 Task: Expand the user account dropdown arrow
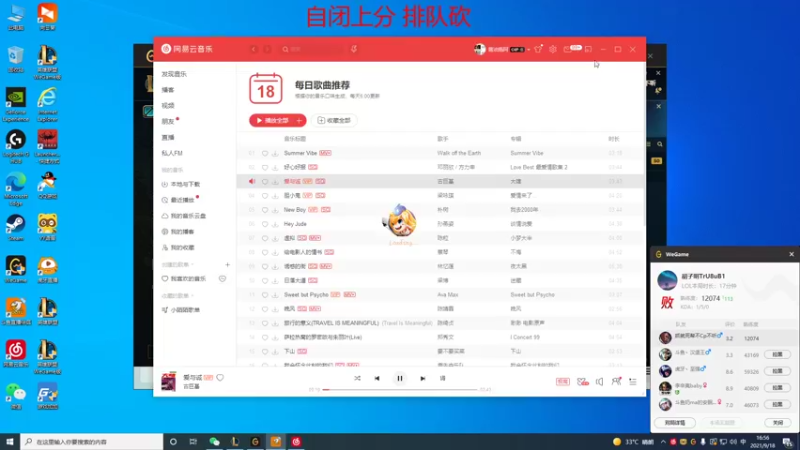(529, 49)
